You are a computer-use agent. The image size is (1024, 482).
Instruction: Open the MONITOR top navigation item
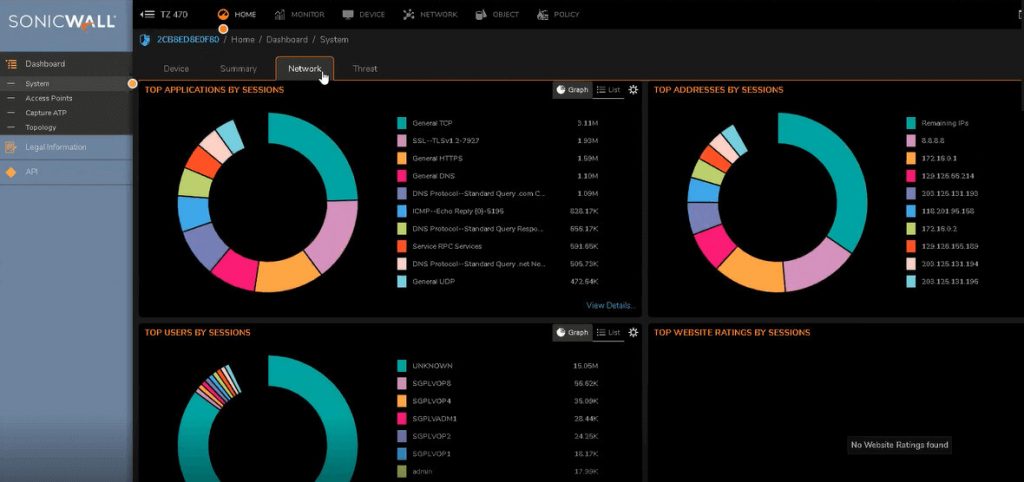pos(299,14)
